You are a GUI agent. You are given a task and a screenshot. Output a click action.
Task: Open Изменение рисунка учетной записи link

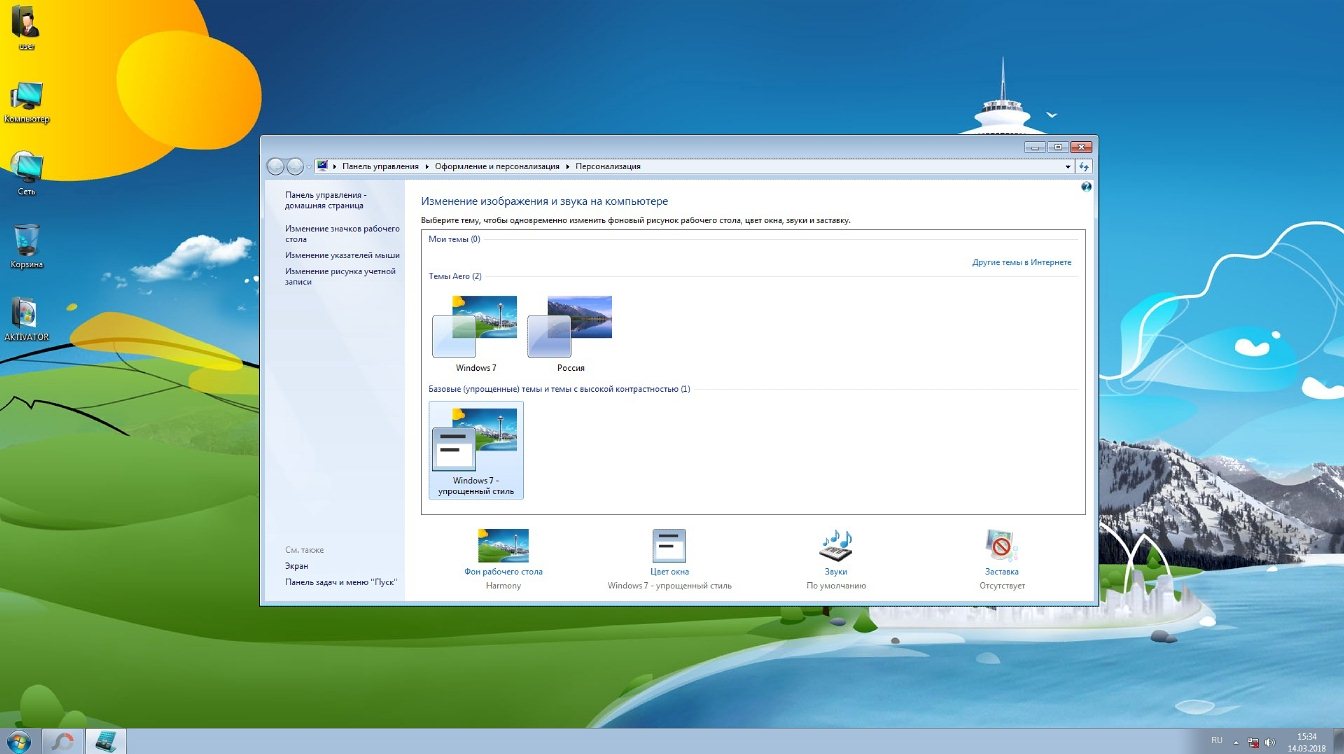(x=340, y=276)
